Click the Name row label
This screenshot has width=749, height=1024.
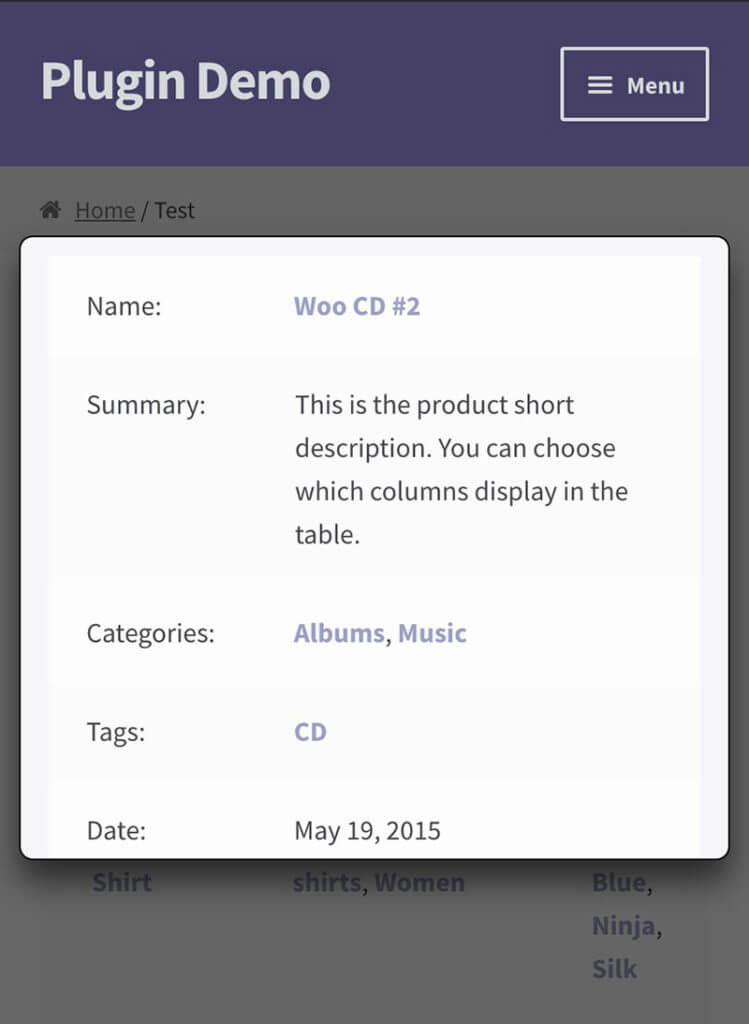click(123, 306)
